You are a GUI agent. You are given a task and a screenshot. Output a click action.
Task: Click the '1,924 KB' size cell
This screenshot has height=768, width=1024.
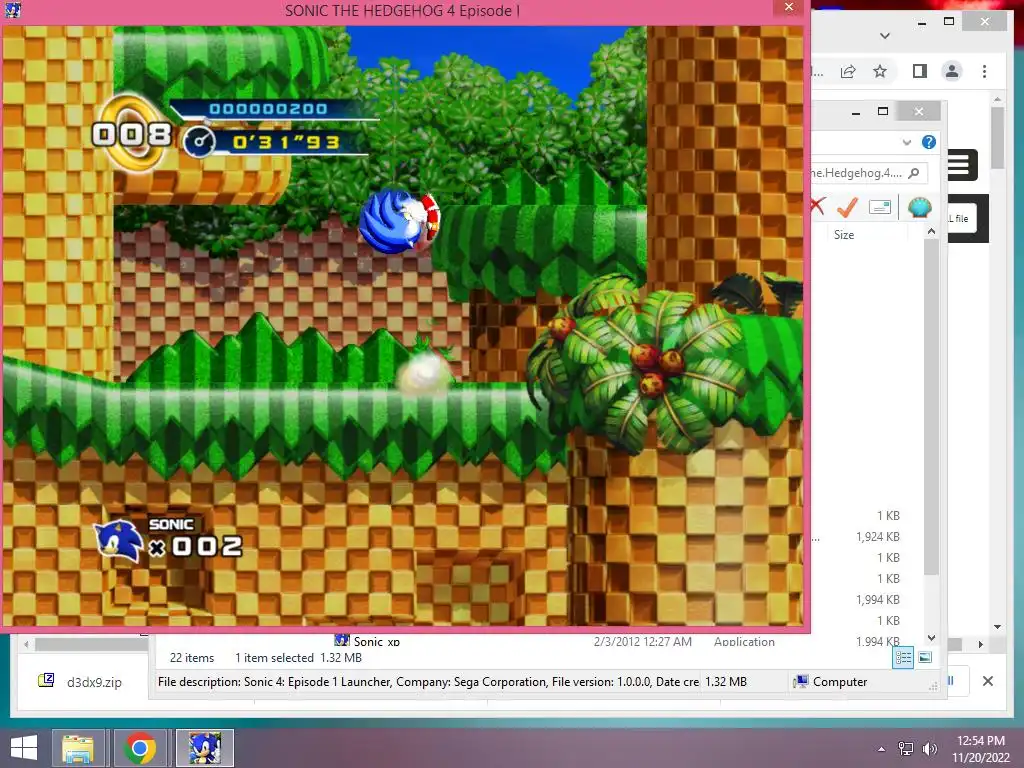click(x=878, y=537)
